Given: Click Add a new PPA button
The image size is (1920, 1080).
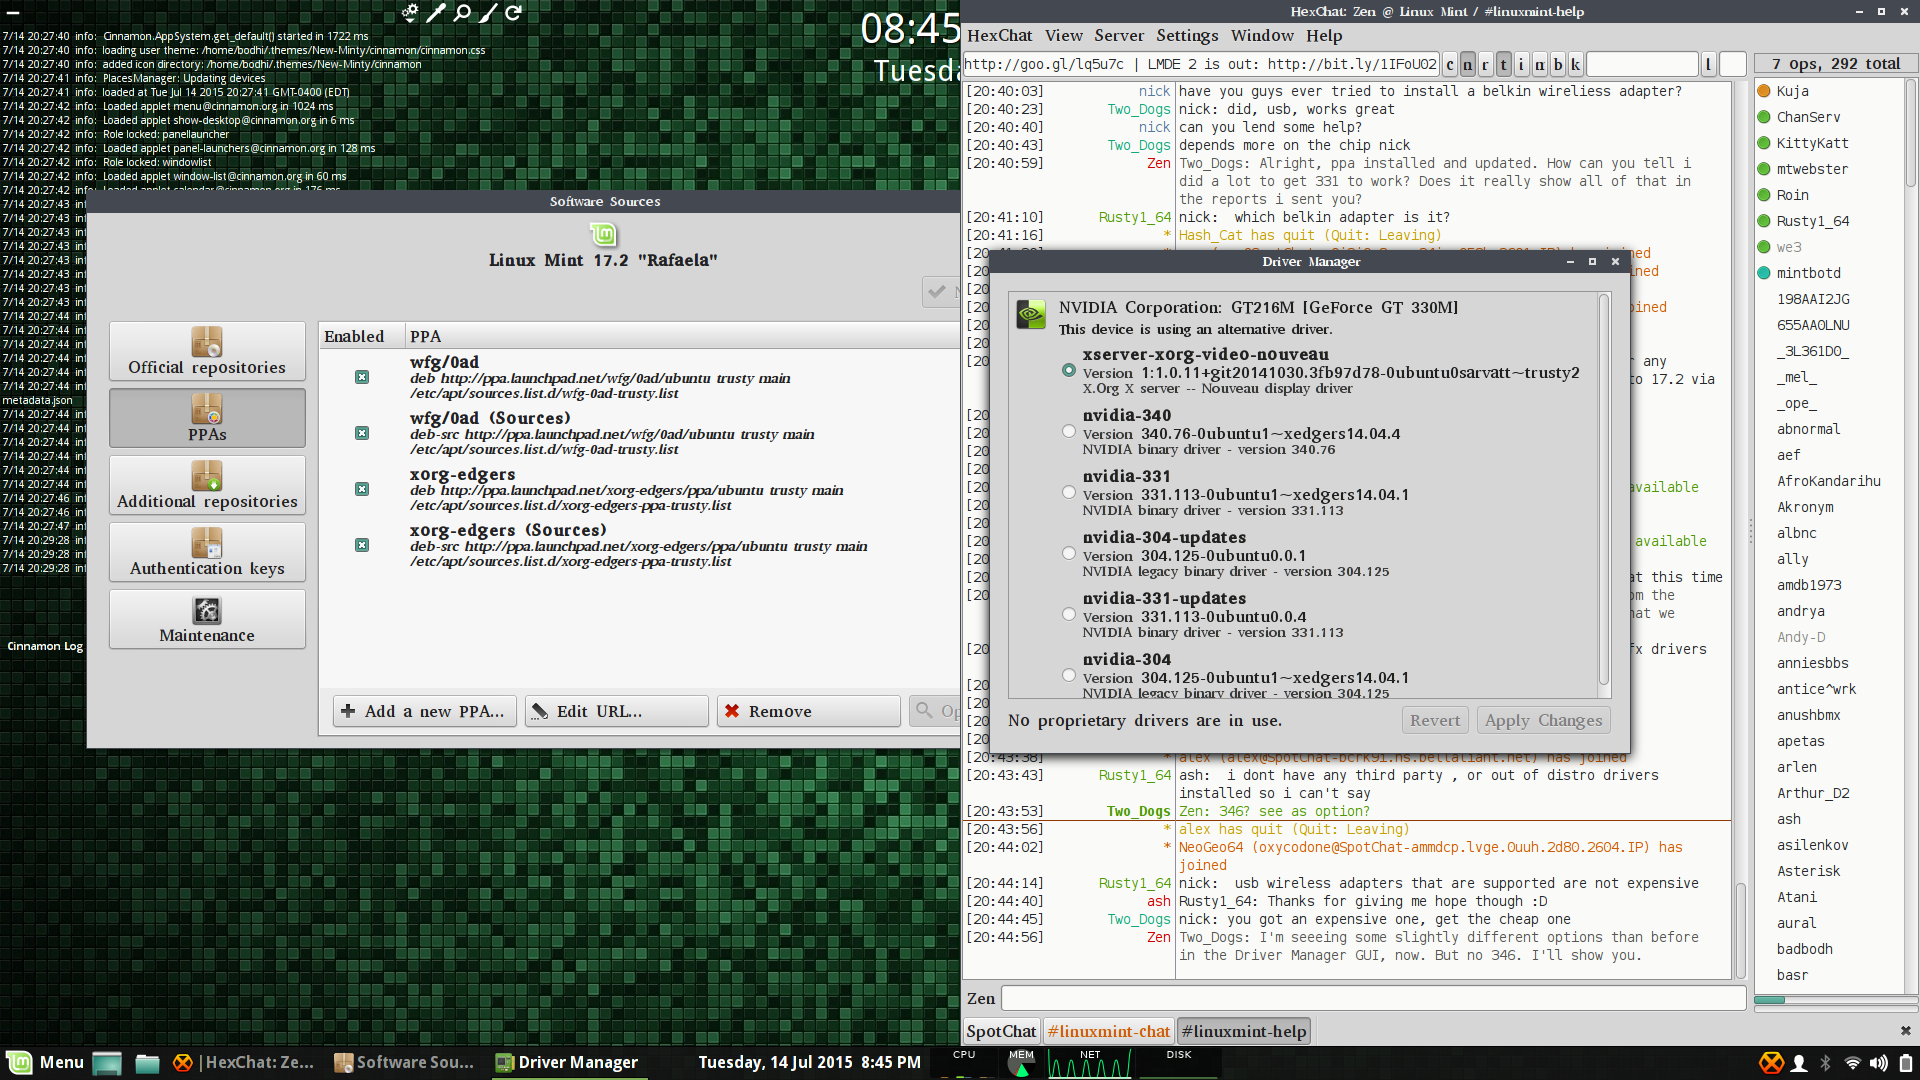Looking at the screenshot, I should coord(425,711).
